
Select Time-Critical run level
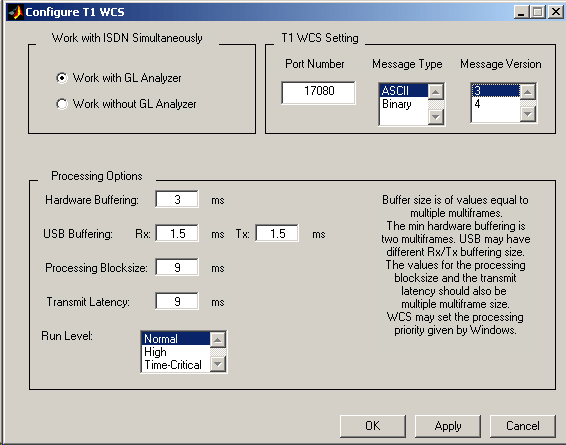pos(175,365)
